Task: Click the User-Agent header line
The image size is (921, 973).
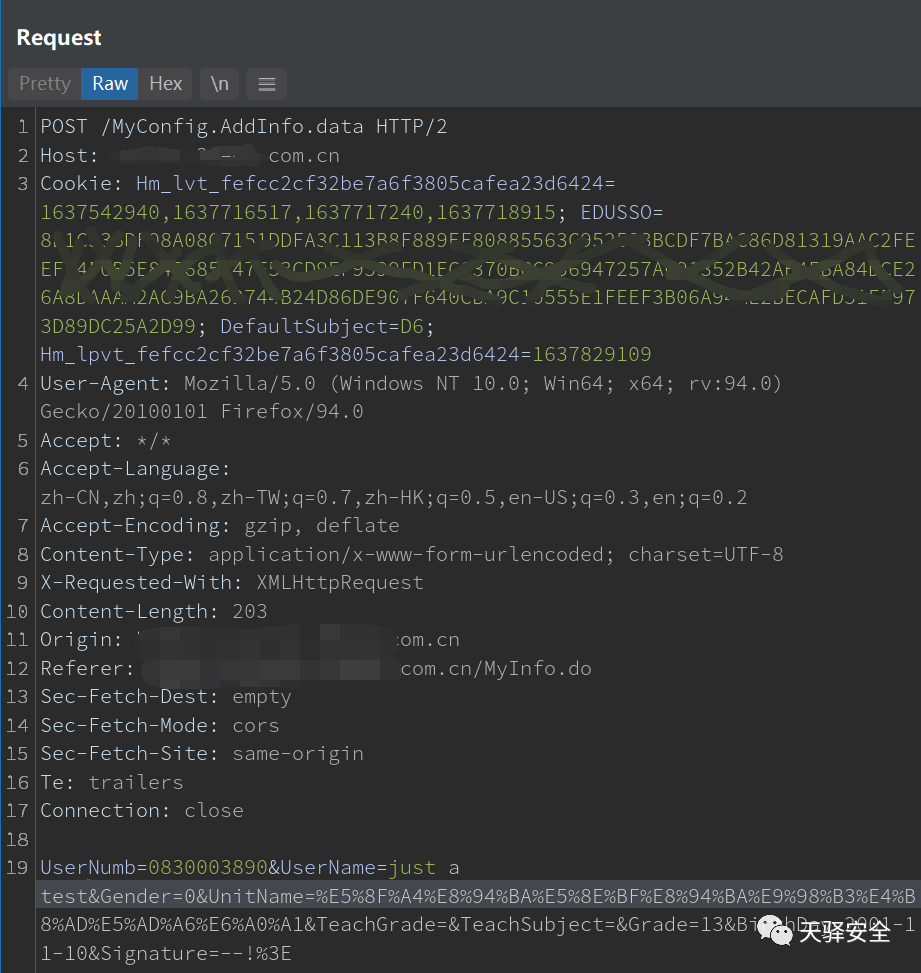Action: pyautogui.click(x=410, y=383)
